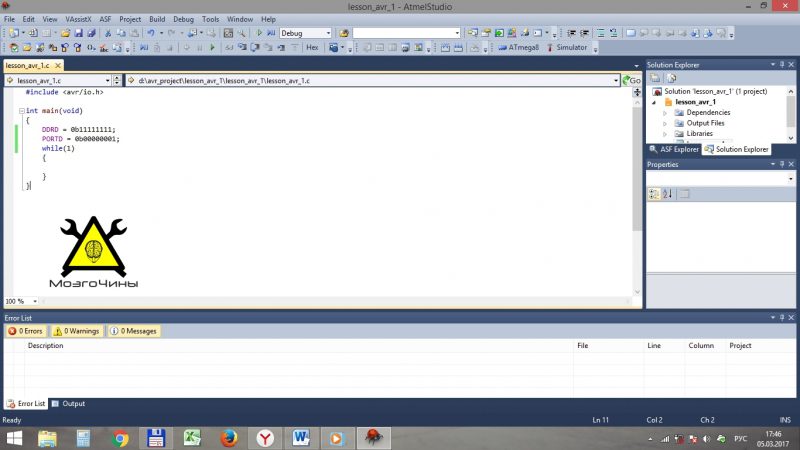Open file with the yellow folder icon
This screenshot has height=450, width=800.
coord(65,33)
